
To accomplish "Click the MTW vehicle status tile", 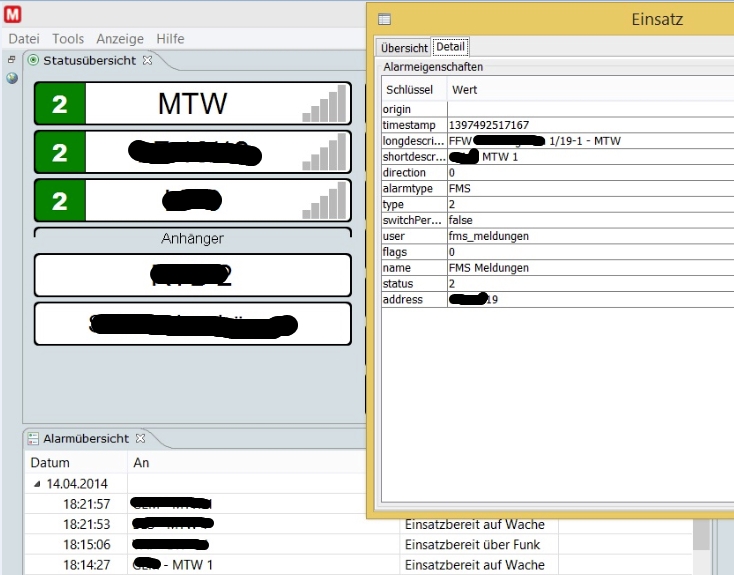I will (192, 103).
